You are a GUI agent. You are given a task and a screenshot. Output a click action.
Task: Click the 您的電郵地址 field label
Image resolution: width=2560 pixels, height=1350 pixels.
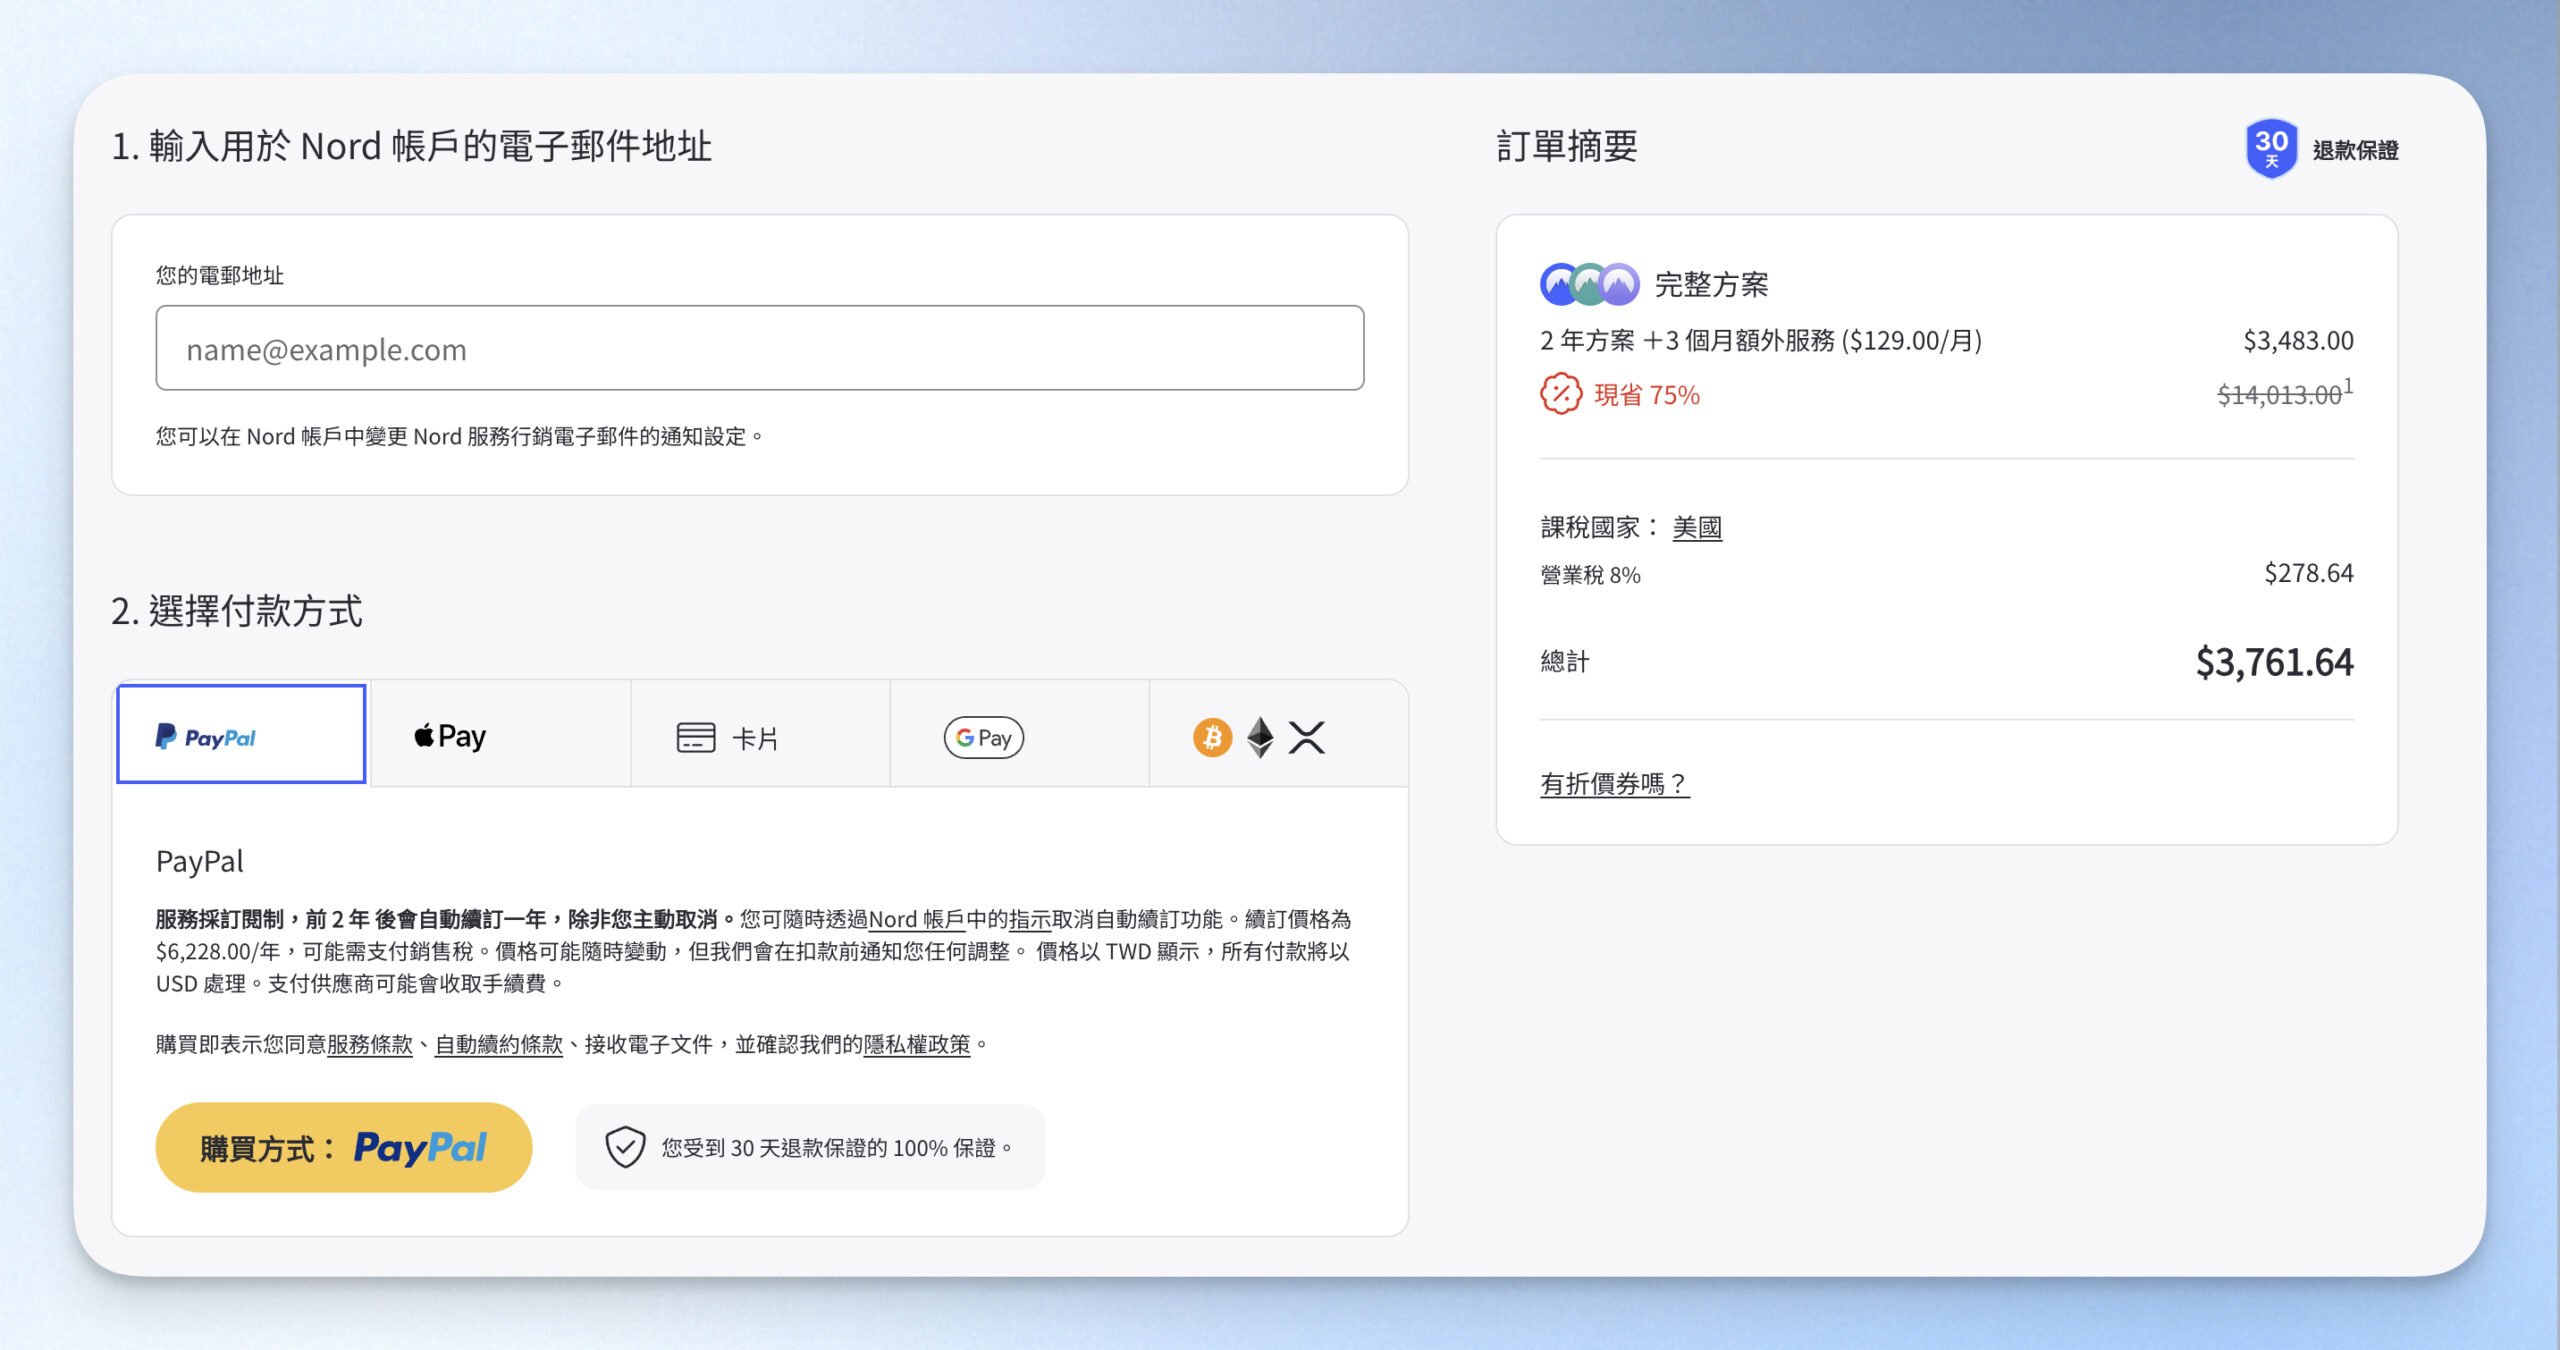pyautogui.click(x=220, y=275)
